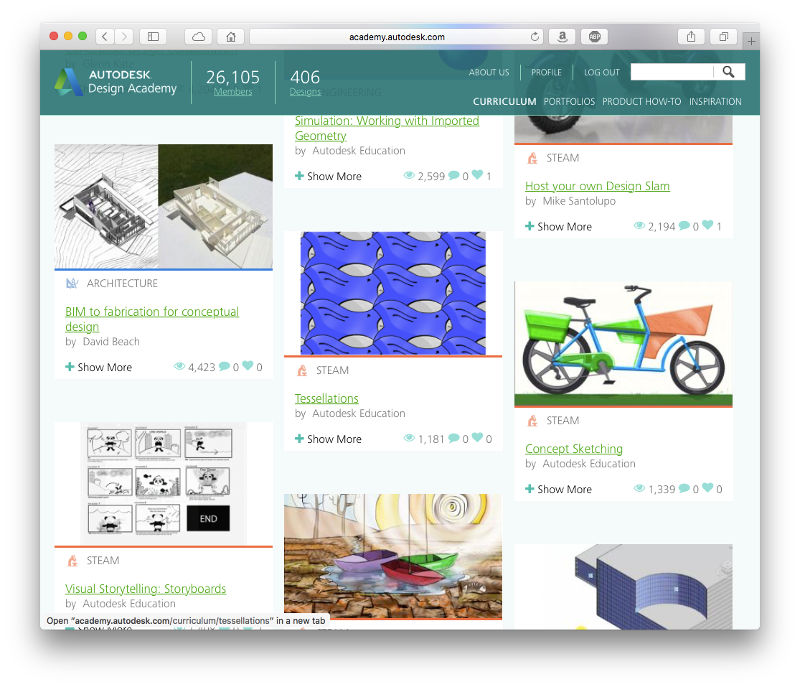Open the Amazon extension icon
Image resolution: width=800 pixels, height=687 pixels.
tap(562, 36)
